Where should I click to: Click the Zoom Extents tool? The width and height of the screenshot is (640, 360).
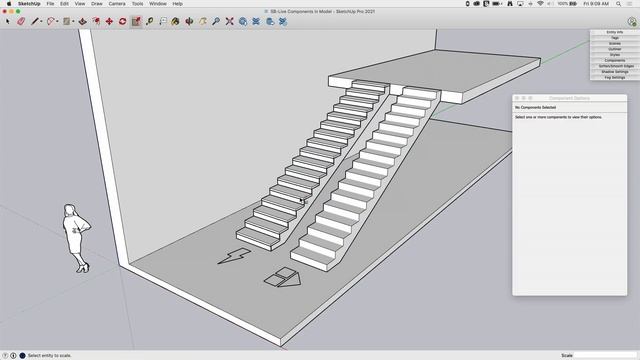click(229, 21)
